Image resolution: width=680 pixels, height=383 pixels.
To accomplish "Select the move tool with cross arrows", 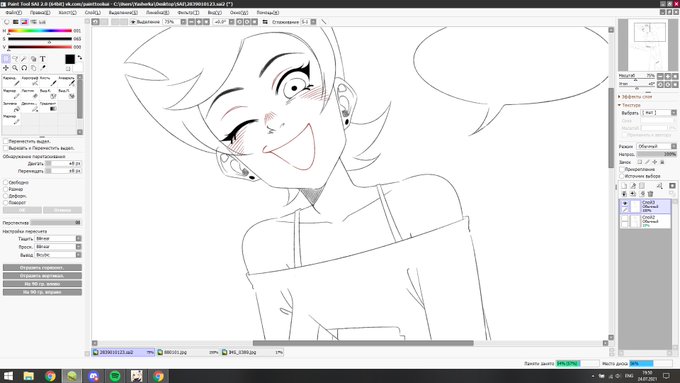I will pos(6,68).
